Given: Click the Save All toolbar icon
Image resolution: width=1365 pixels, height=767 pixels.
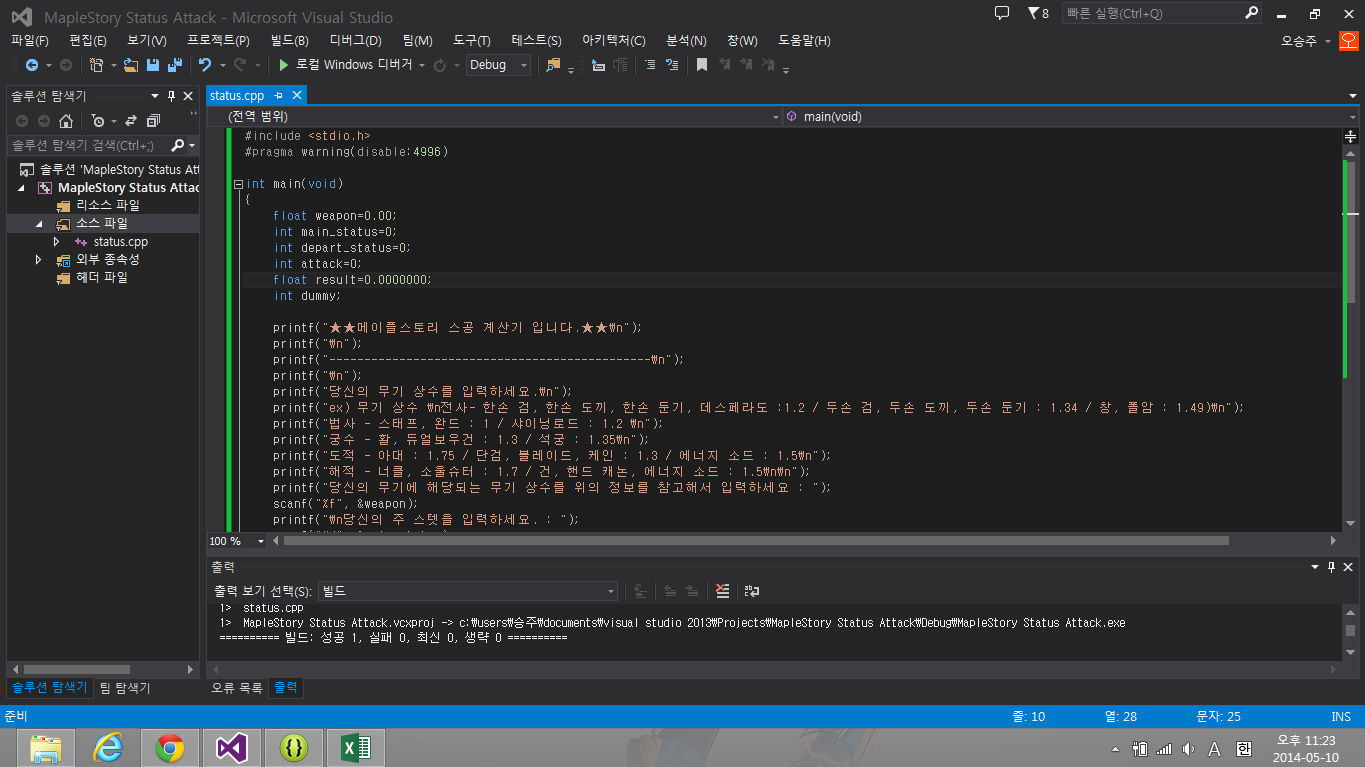Looking at the screenshot, I should click(x=174, y=65).
